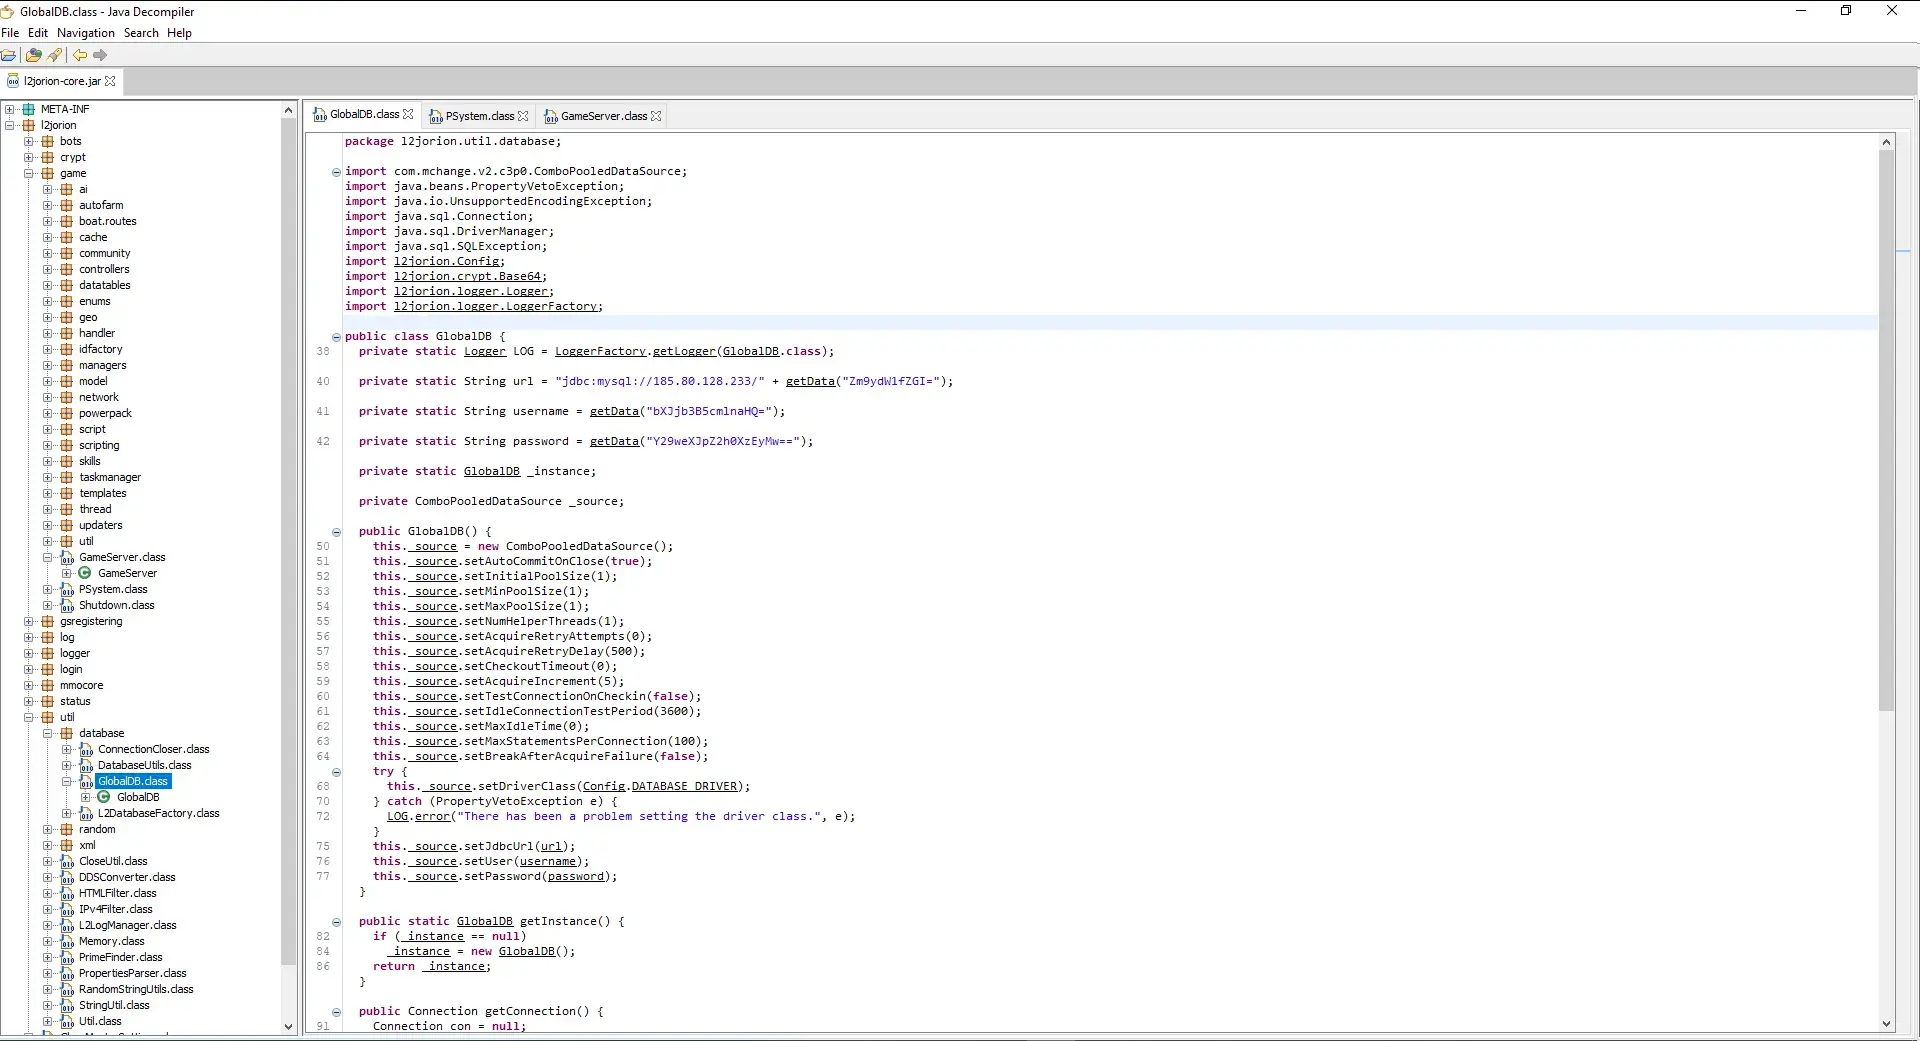Select the GlobalDB.class editor tab

[x=364, y=115]
